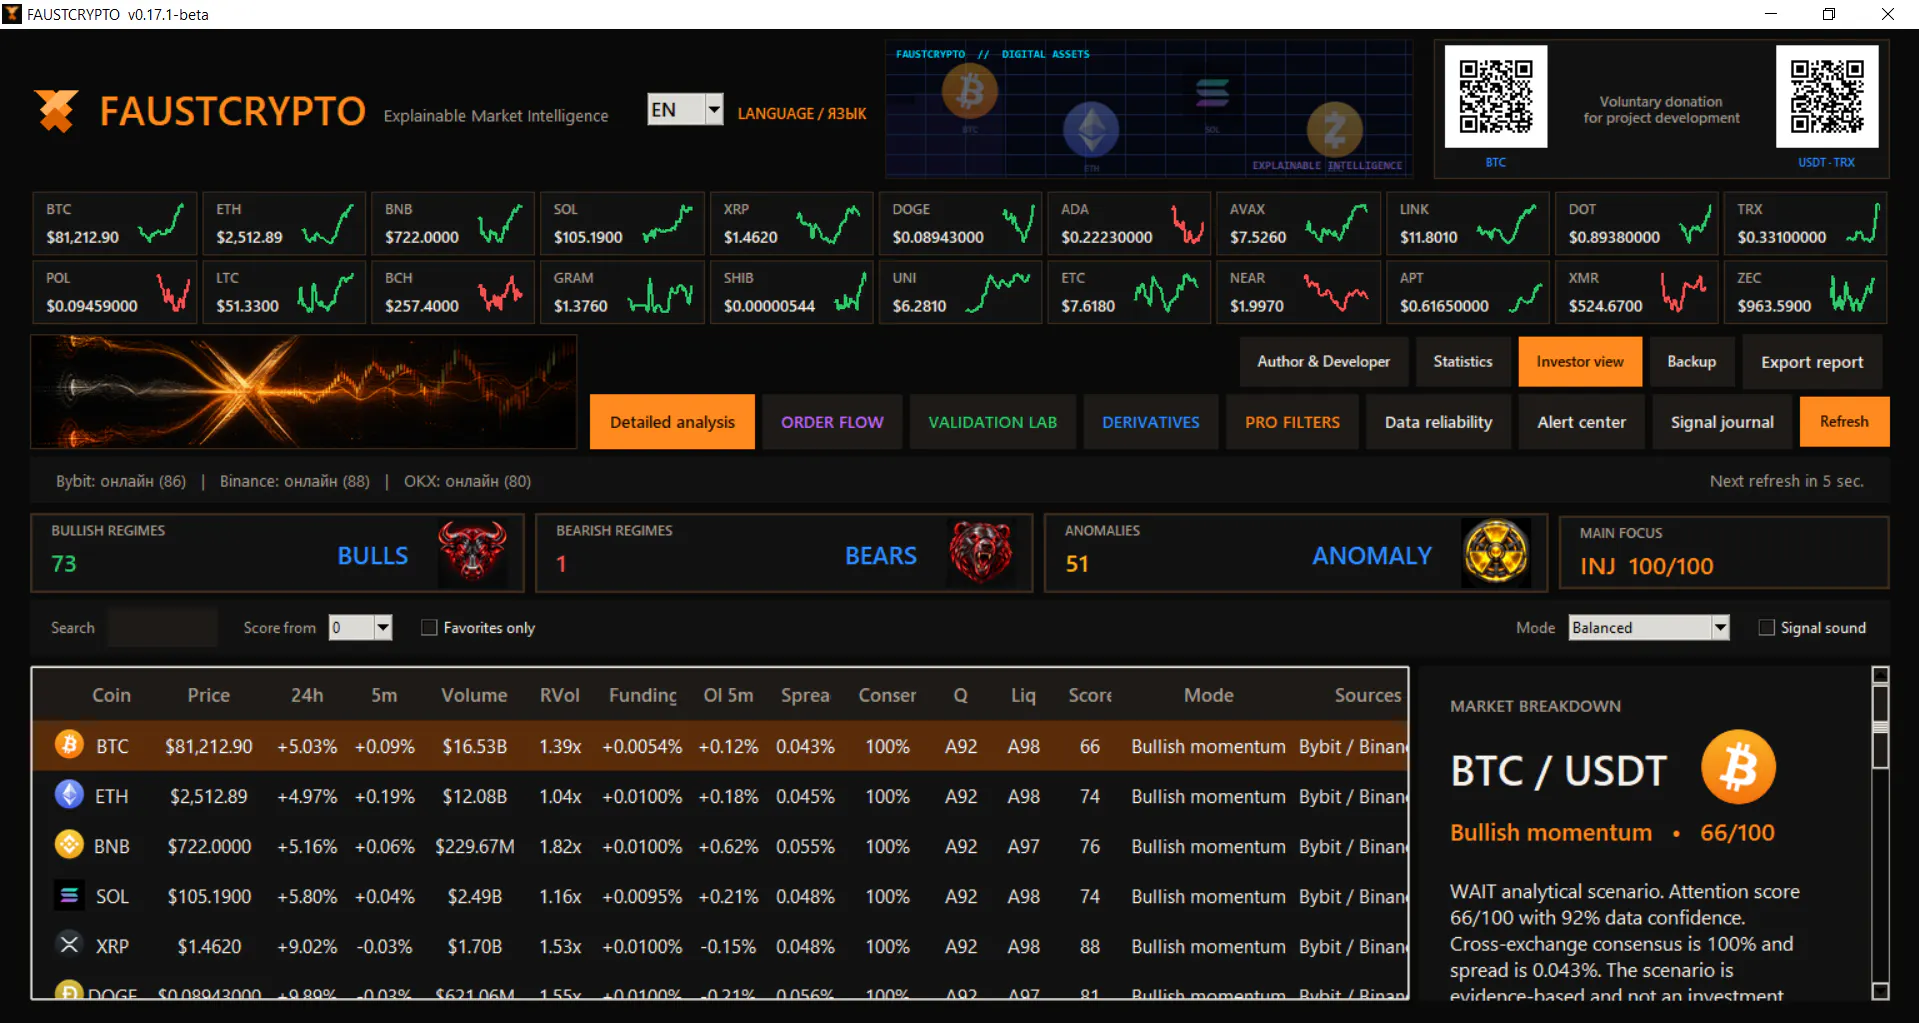Viewport: 1919px width, 1023px height.
Task: Switch to VALIDATION LAB tab
Action: pyautogui.click(x=992, y=422)
